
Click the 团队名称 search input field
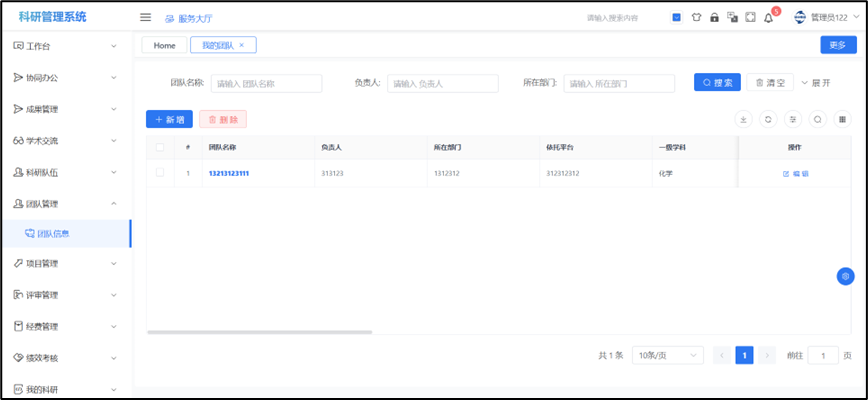coord(266,84)
